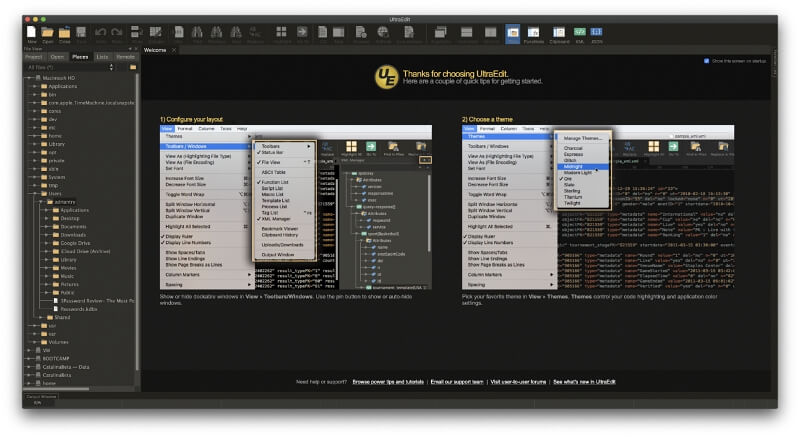Click the Choose a theme screenshot
This screenshot has height=438, width=800.
coord(598,207)
